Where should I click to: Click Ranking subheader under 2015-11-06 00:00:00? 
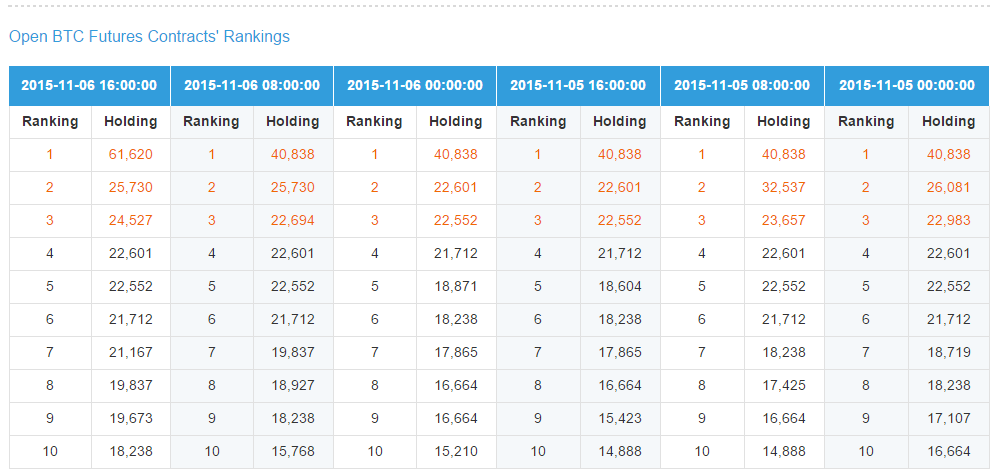coord(375,121)
